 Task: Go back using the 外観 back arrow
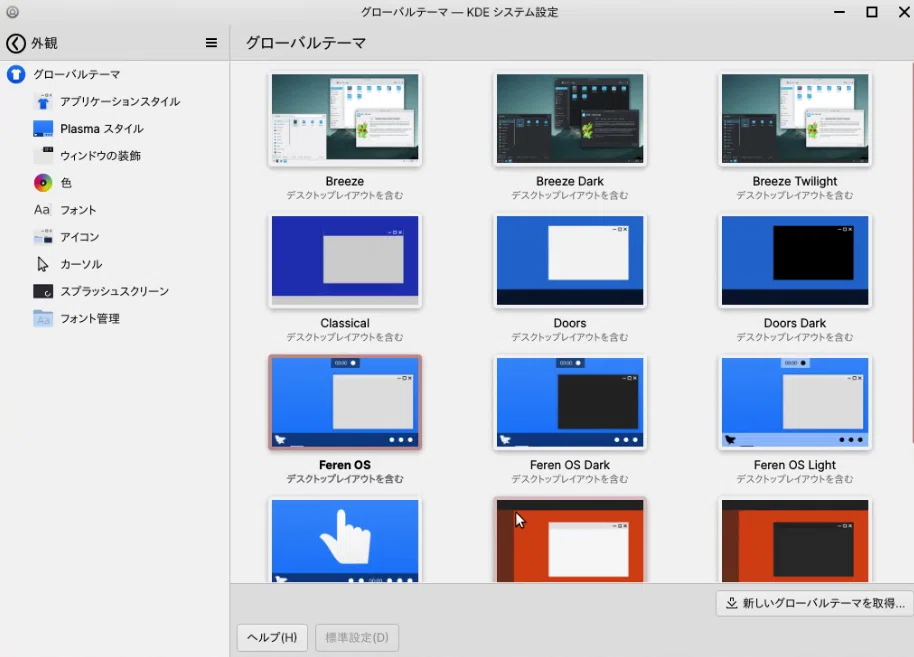16,43
